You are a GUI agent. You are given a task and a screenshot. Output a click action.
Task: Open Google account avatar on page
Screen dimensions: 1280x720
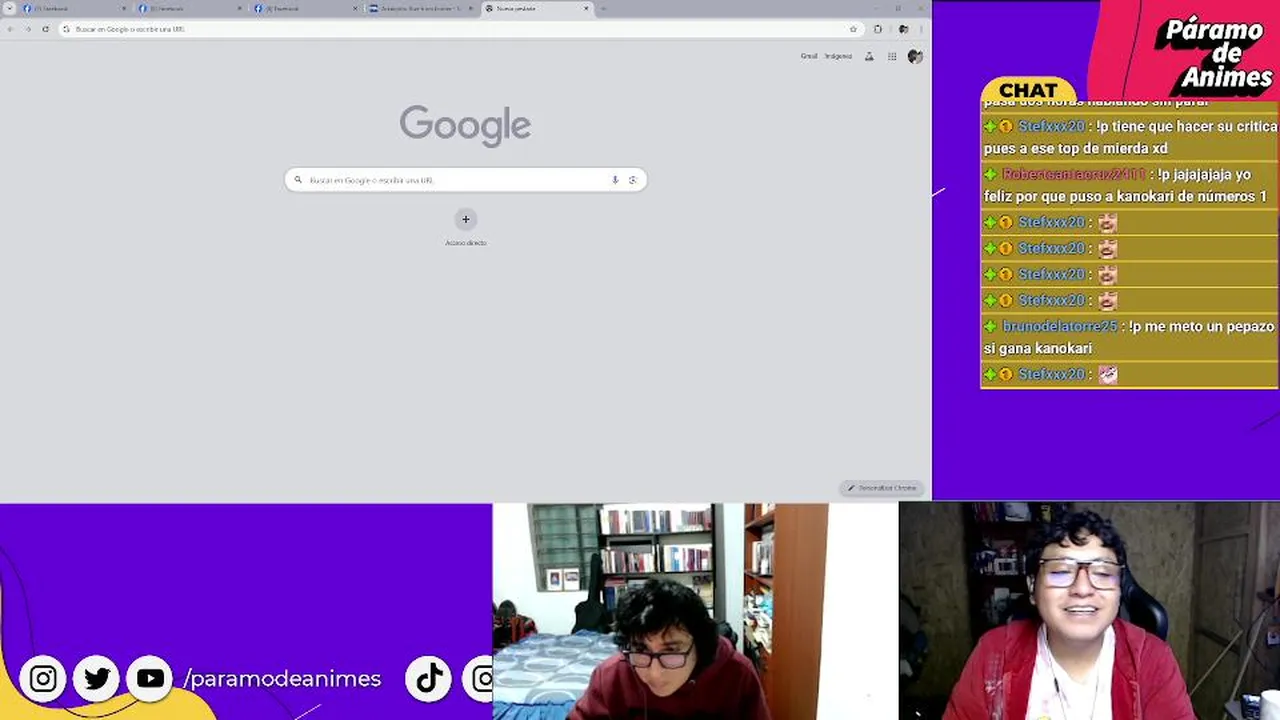pyautogui.click(x=915, y=57)
